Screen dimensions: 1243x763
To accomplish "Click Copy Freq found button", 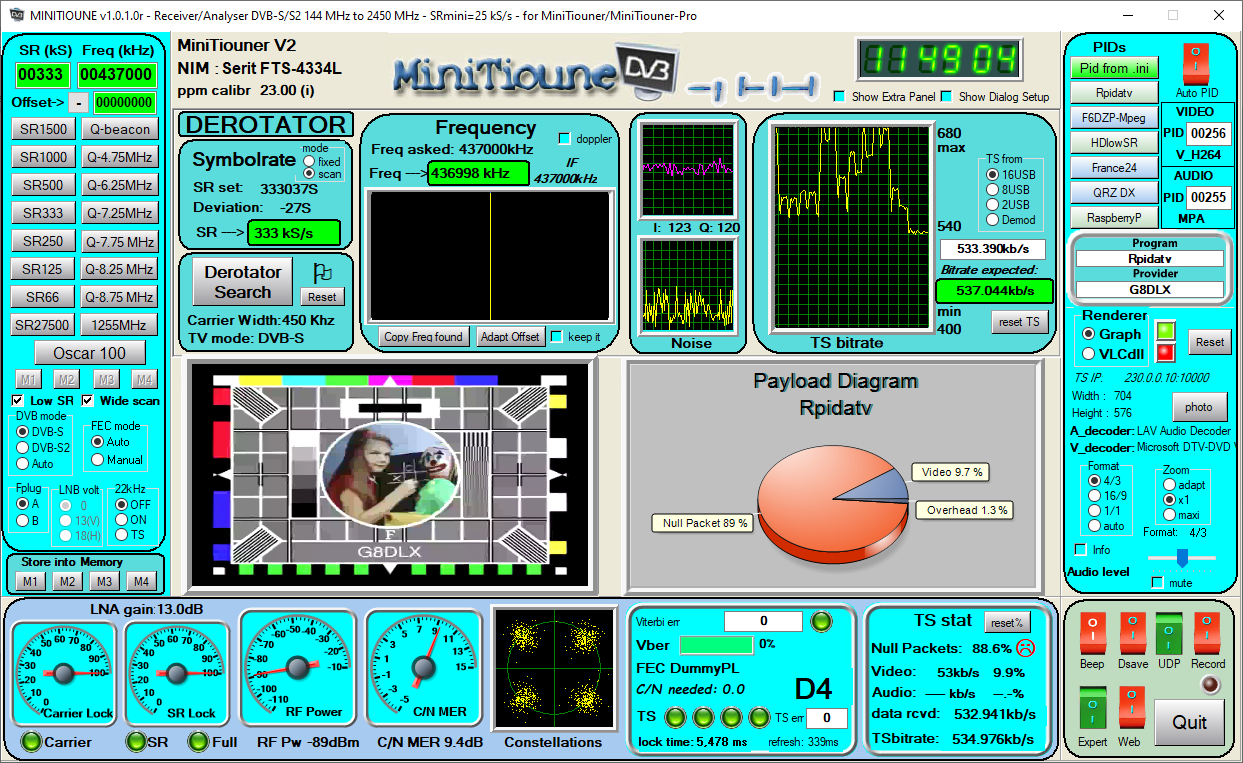I will (x=423, y=337).
